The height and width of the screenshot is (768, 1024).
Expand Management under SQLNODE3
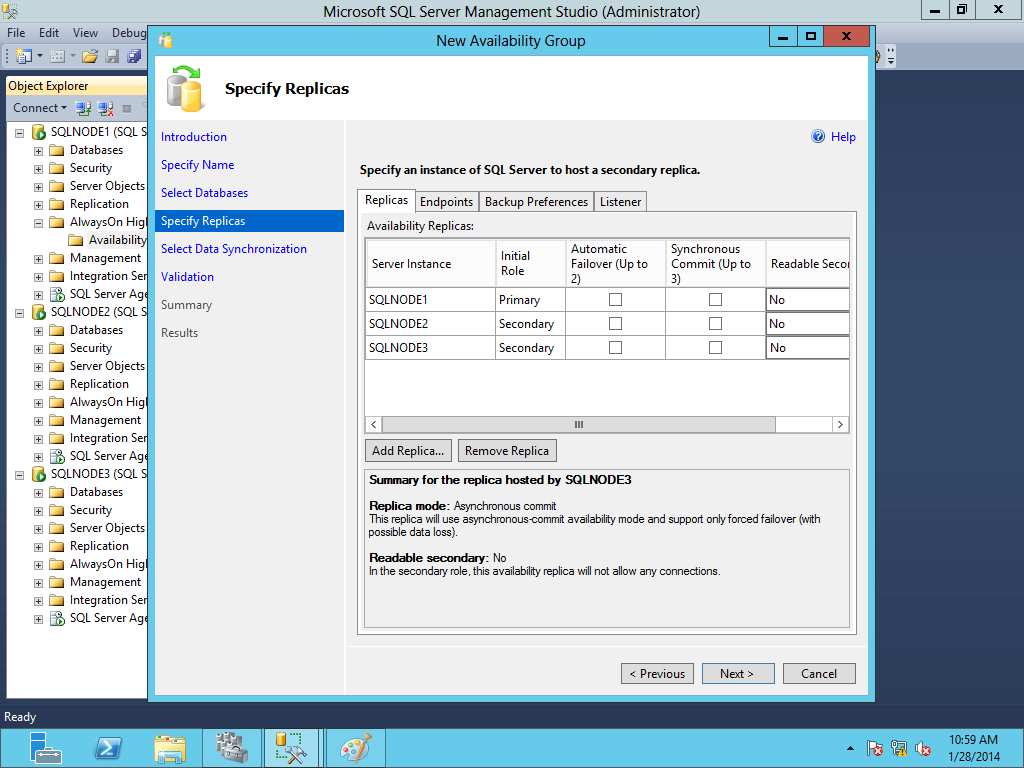pyautogui.click(x=39, y=583)
